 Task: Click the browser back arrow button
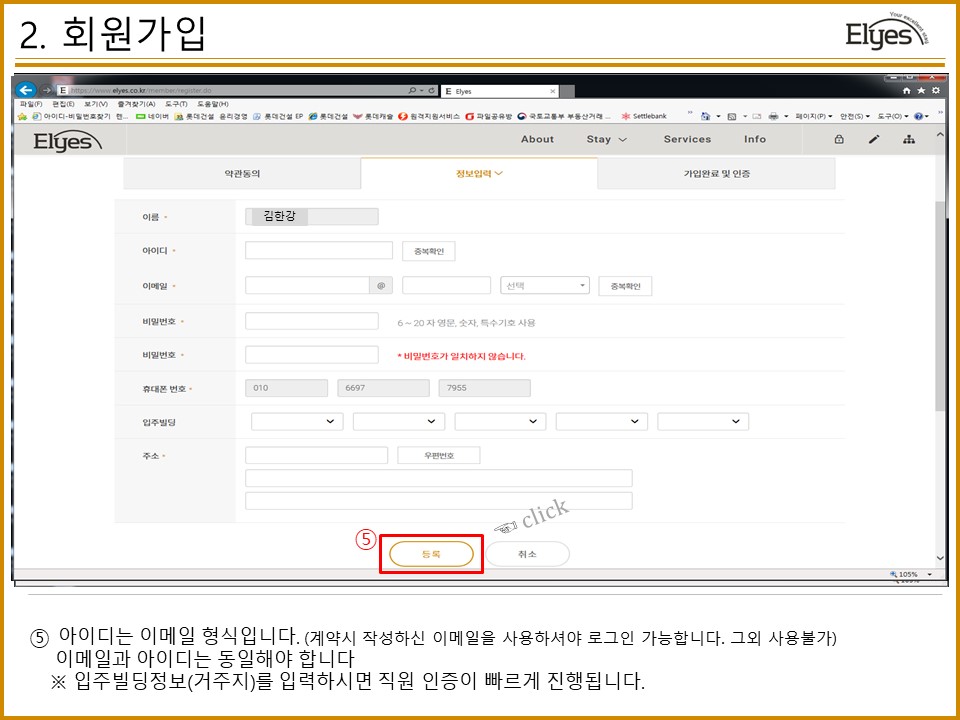pyautogui.click(x=25, y=91)
